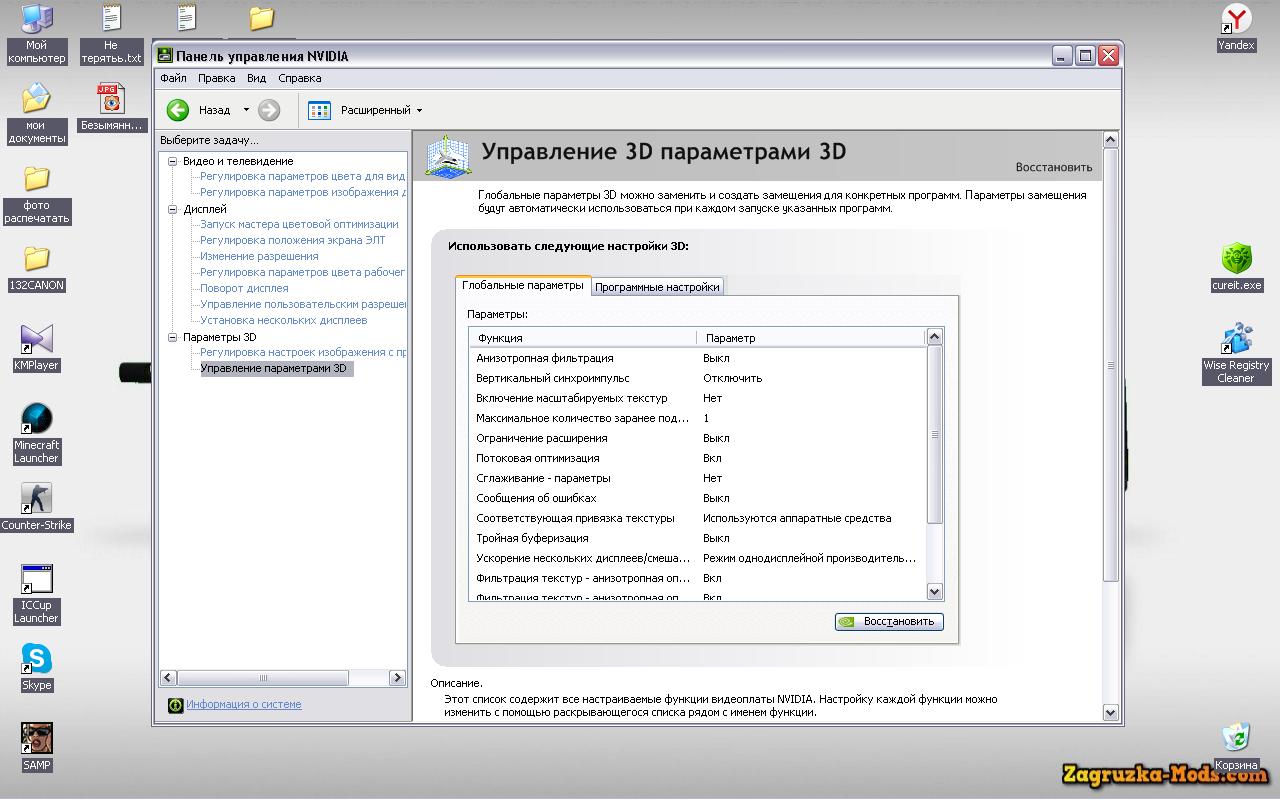This screenshot has height=800, width=1280.
Task: Open Изменение разрешения task
Action: 259,256
